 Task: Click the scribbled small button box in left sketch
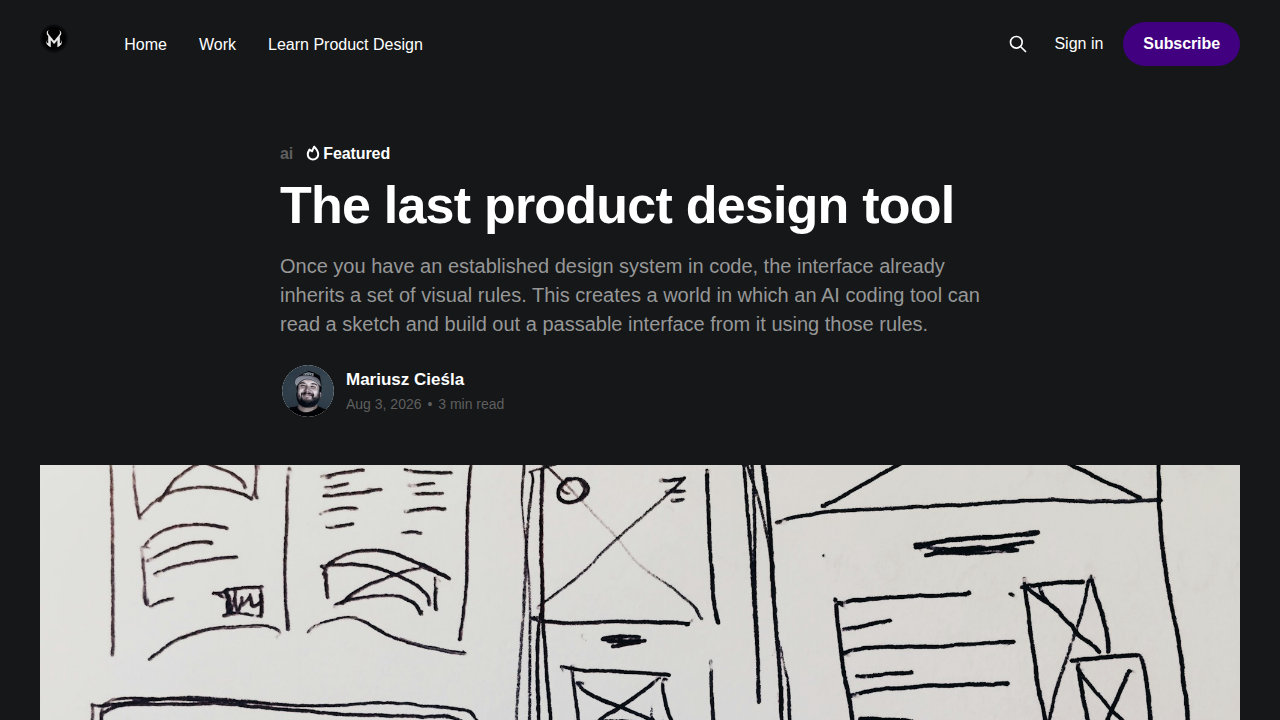click(241, 601)
